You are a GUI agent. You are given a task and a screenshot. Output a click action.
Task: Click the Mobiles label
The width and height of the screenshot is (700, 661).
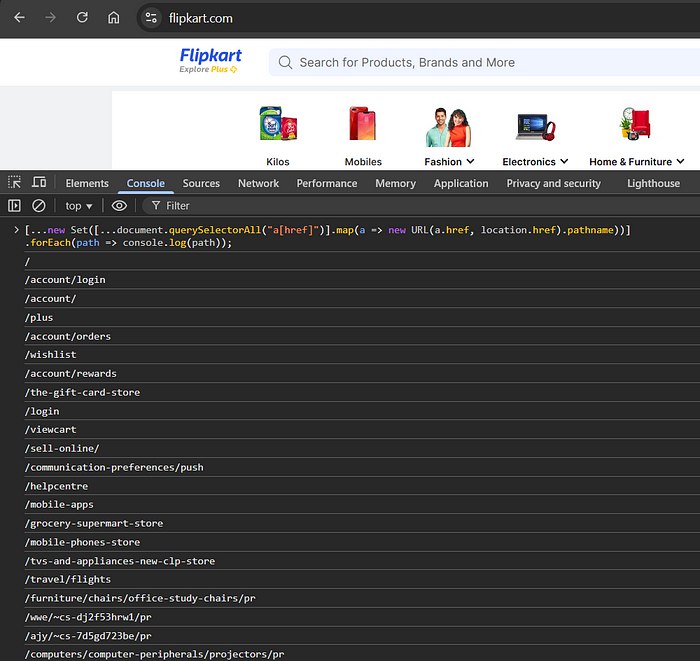click(x=363, y=162)
